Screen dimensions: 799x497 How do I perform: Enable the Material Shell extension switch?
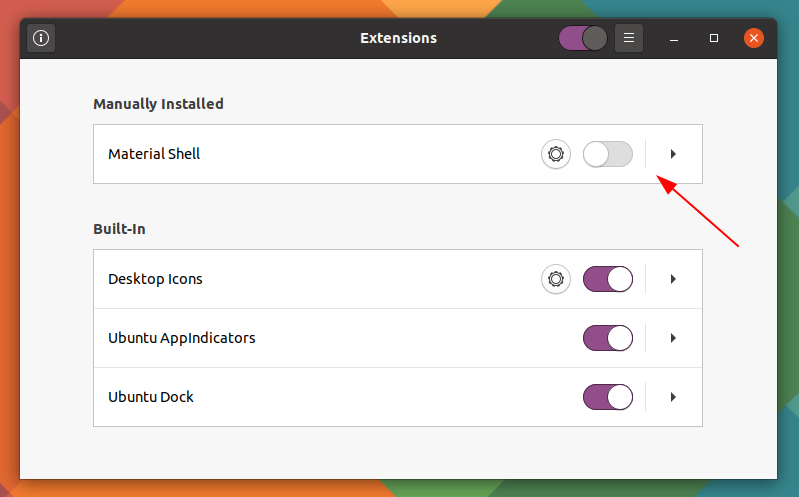pos(608,154)
